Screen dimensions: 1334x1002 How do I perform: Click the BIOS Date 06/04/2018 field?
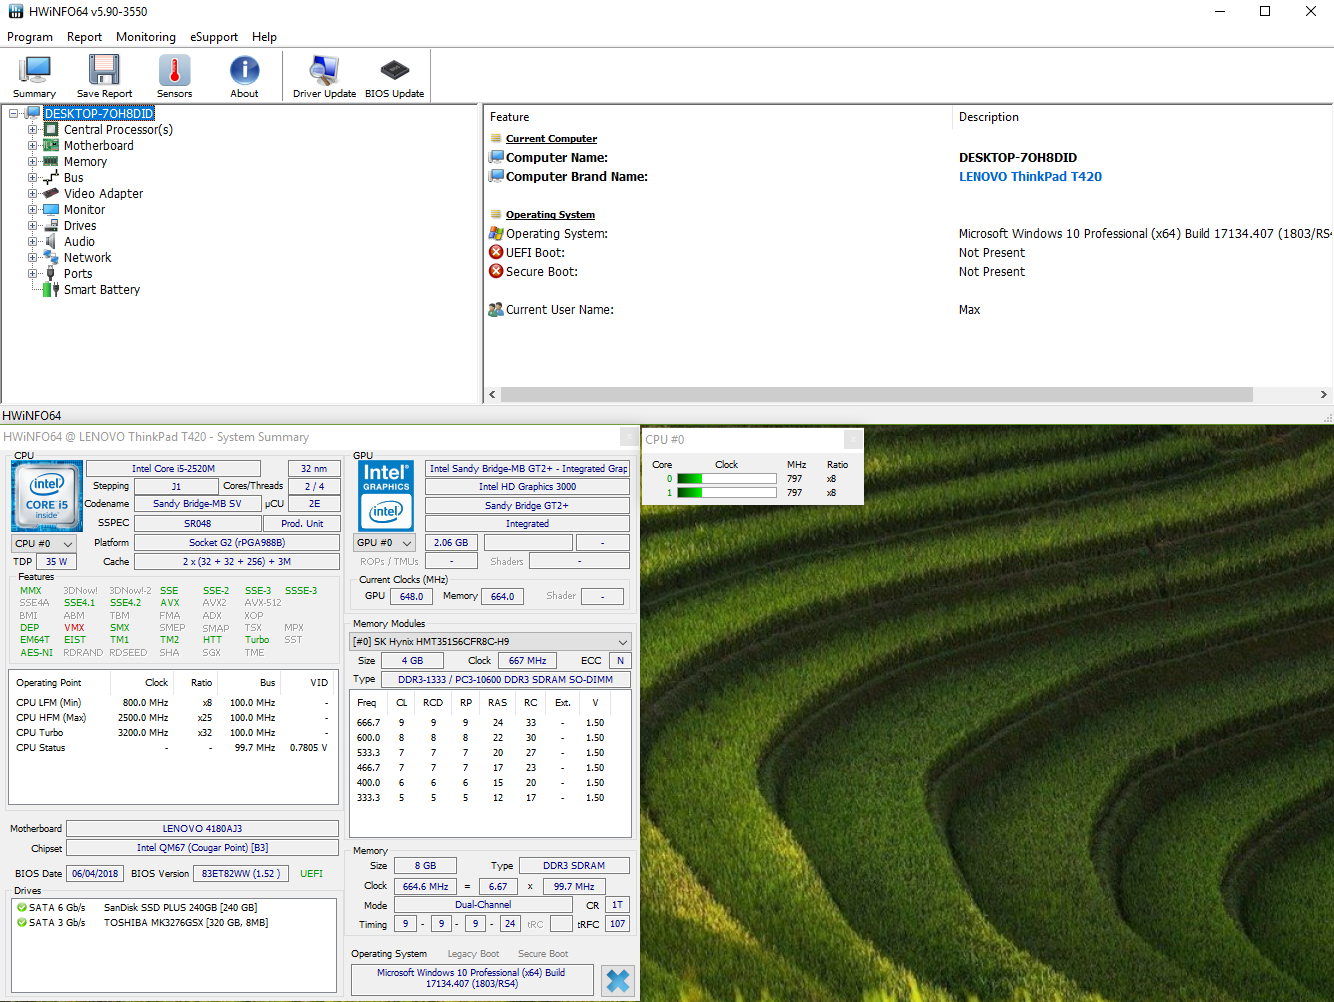[95, 874]
